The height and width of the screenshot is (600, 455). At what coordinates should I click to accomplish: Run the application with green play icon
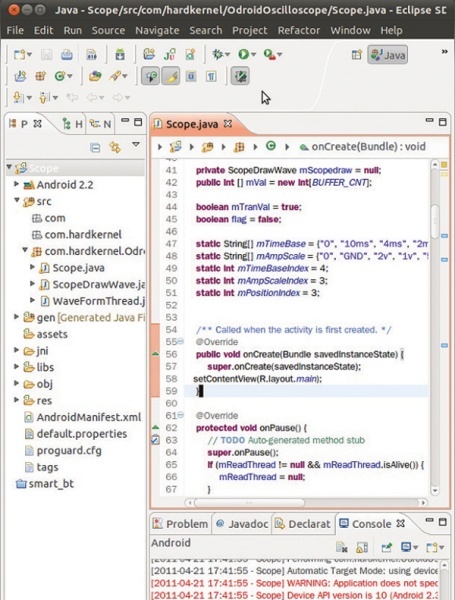pyautogui.click(x=243, y=54)
